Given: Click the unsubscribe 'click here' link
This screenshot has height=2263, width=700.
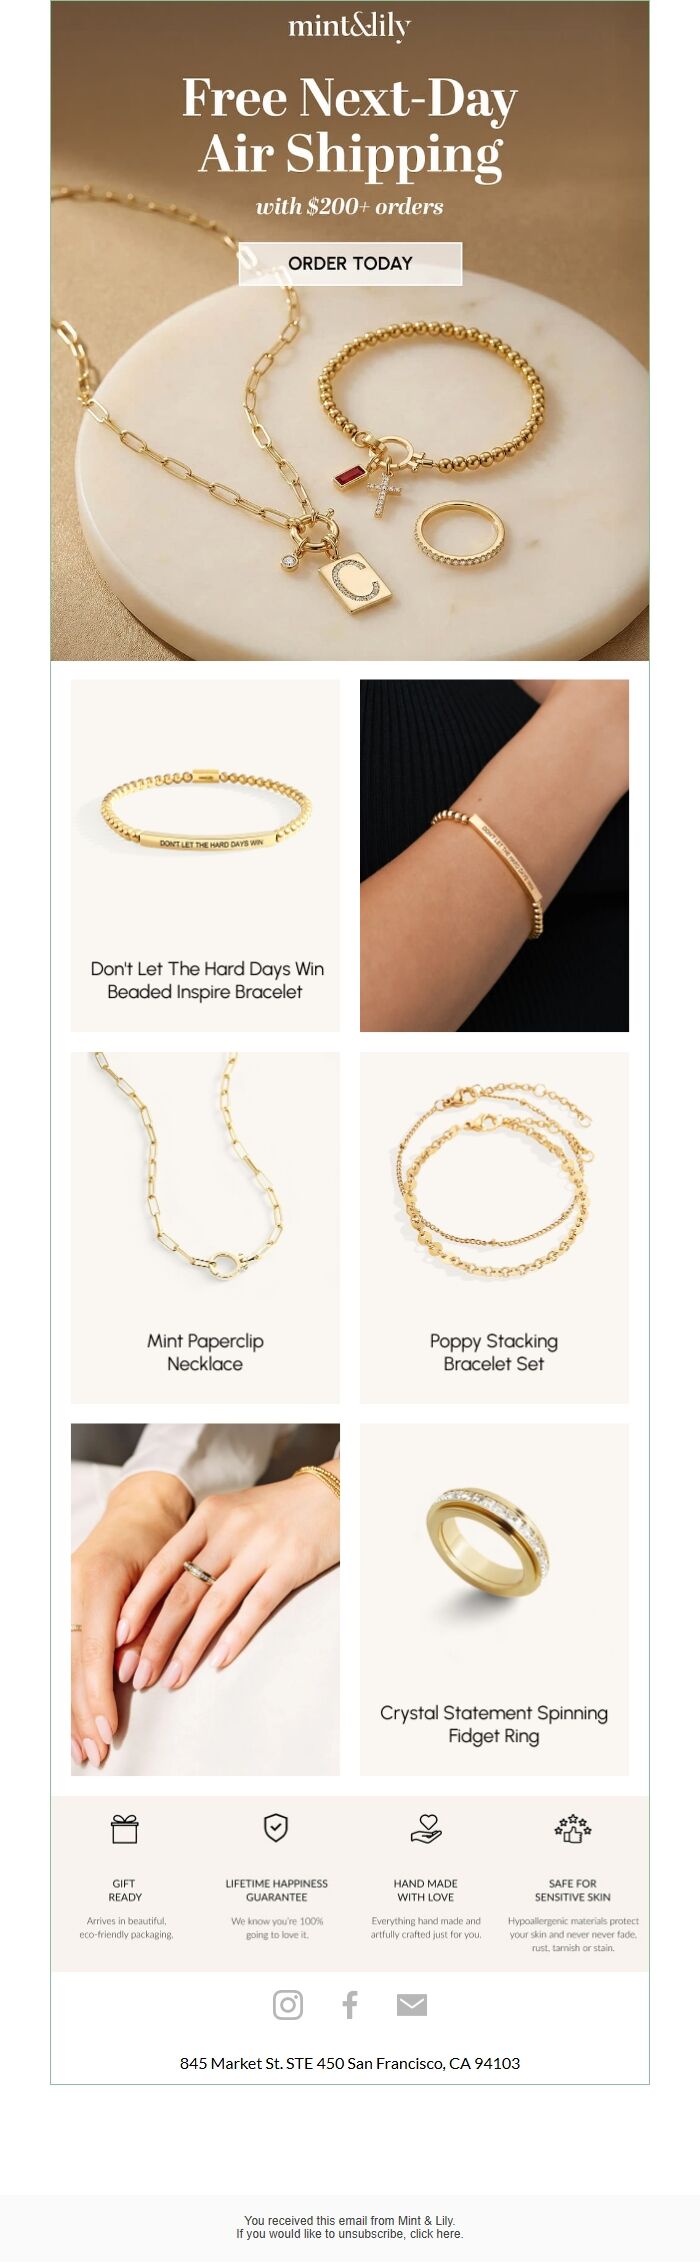Looking at the screenshot, I should tap(436, 2233).
